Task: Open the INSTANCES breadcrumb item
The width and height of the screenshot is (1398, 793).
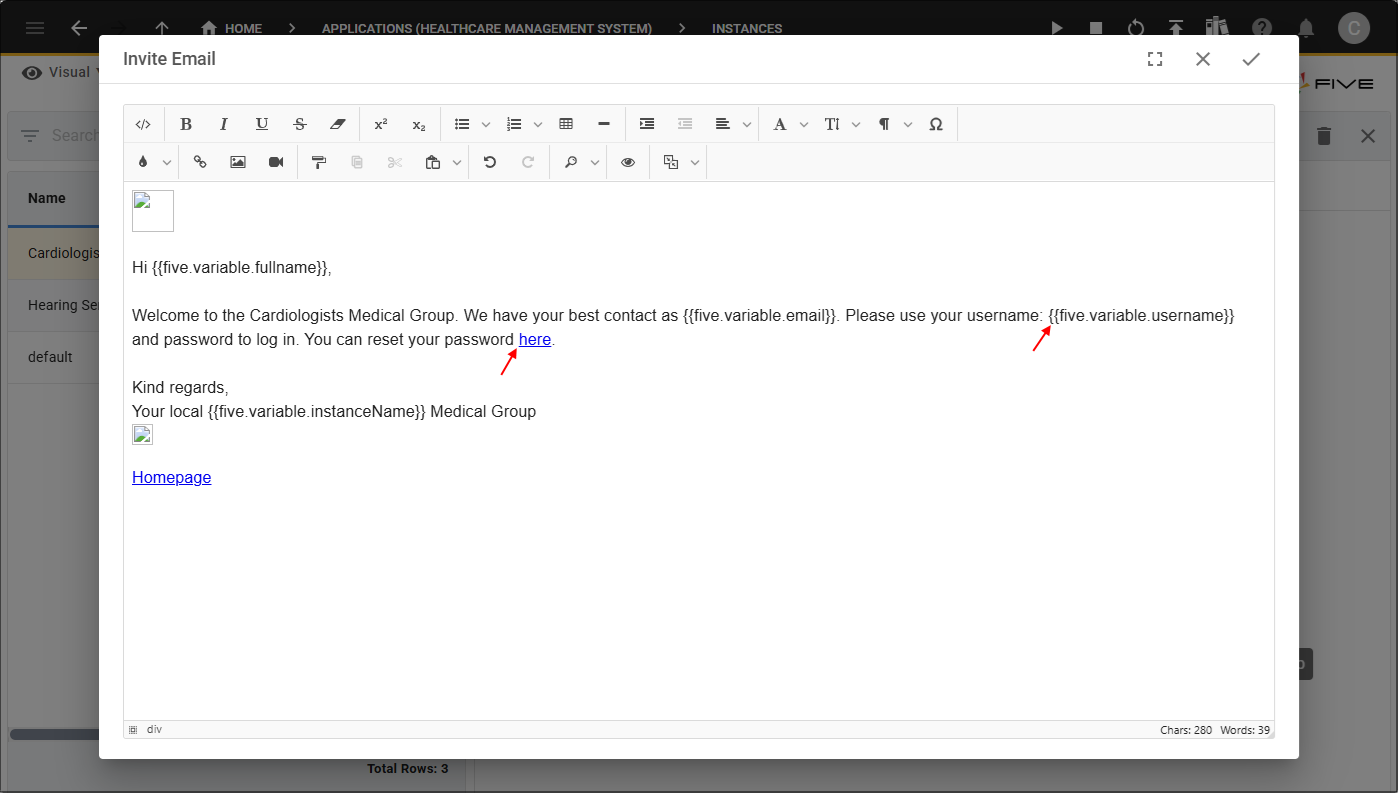Action: (746, 28)
